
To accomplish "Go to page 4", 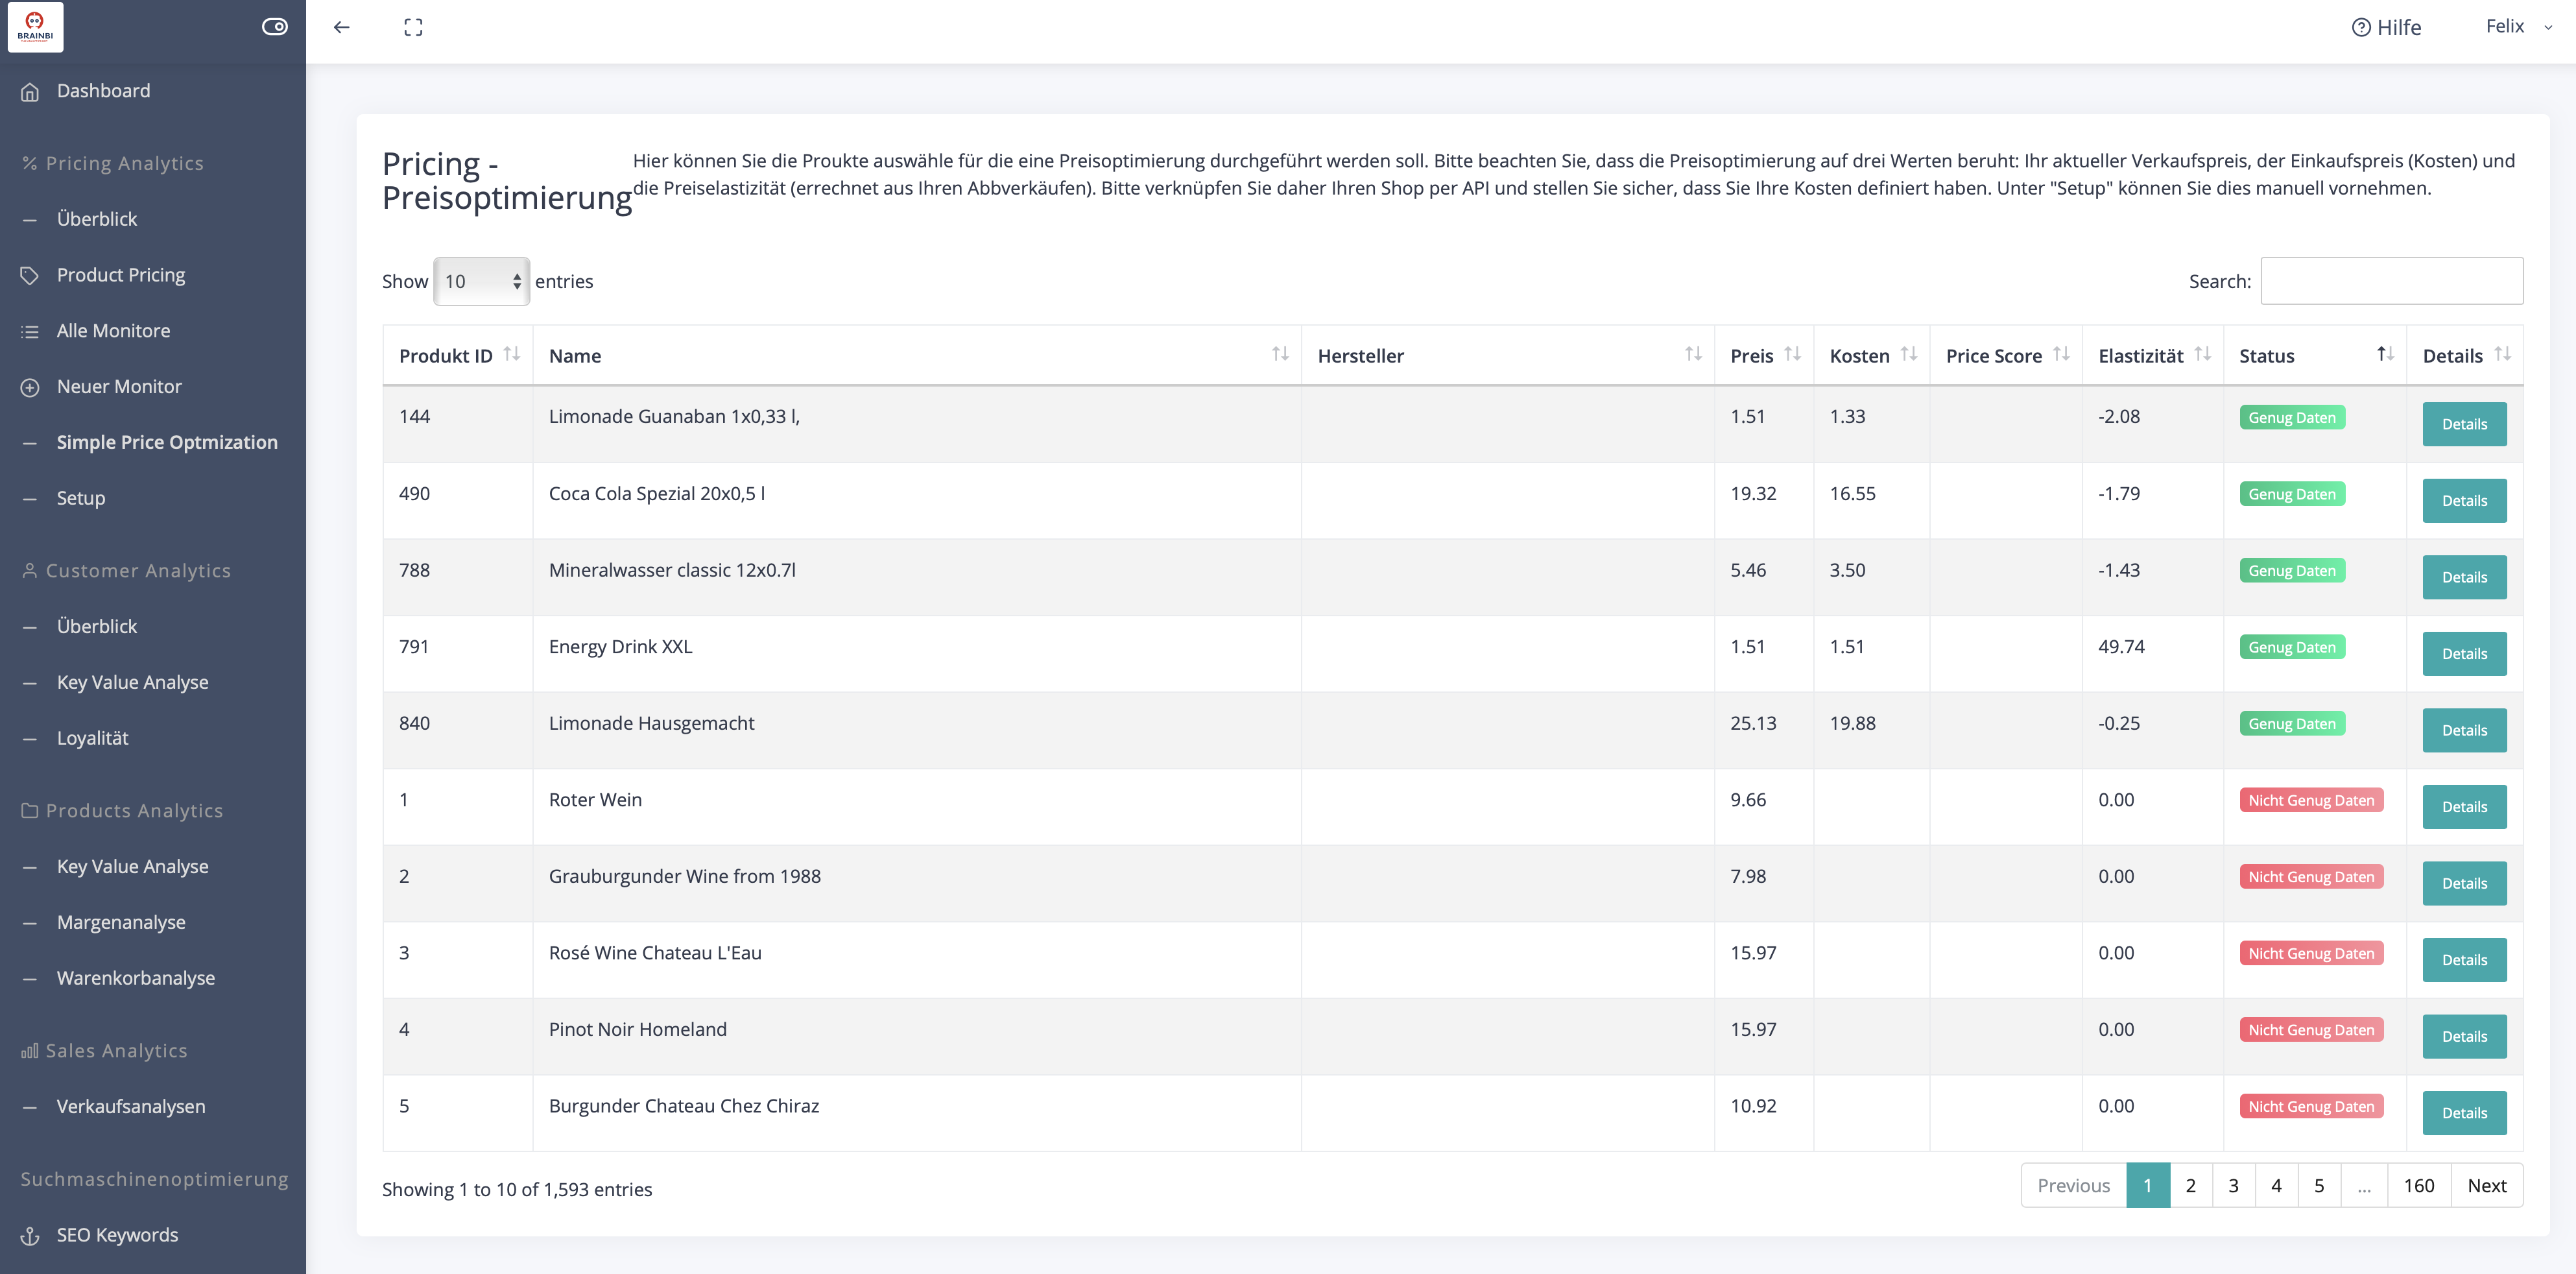I will coord(2276,1185).
